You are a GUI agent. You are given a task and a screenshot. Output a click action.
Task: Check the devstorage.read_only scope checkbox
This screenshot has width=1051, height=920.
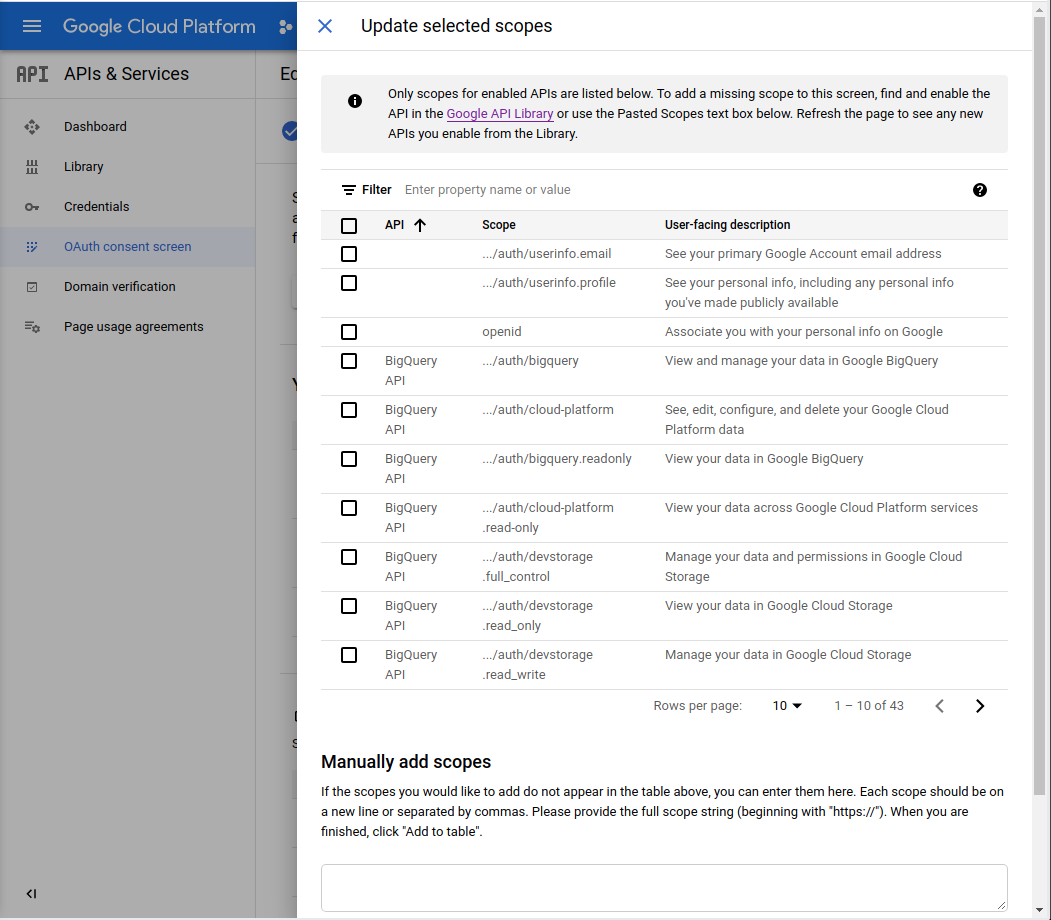(349, 606)
